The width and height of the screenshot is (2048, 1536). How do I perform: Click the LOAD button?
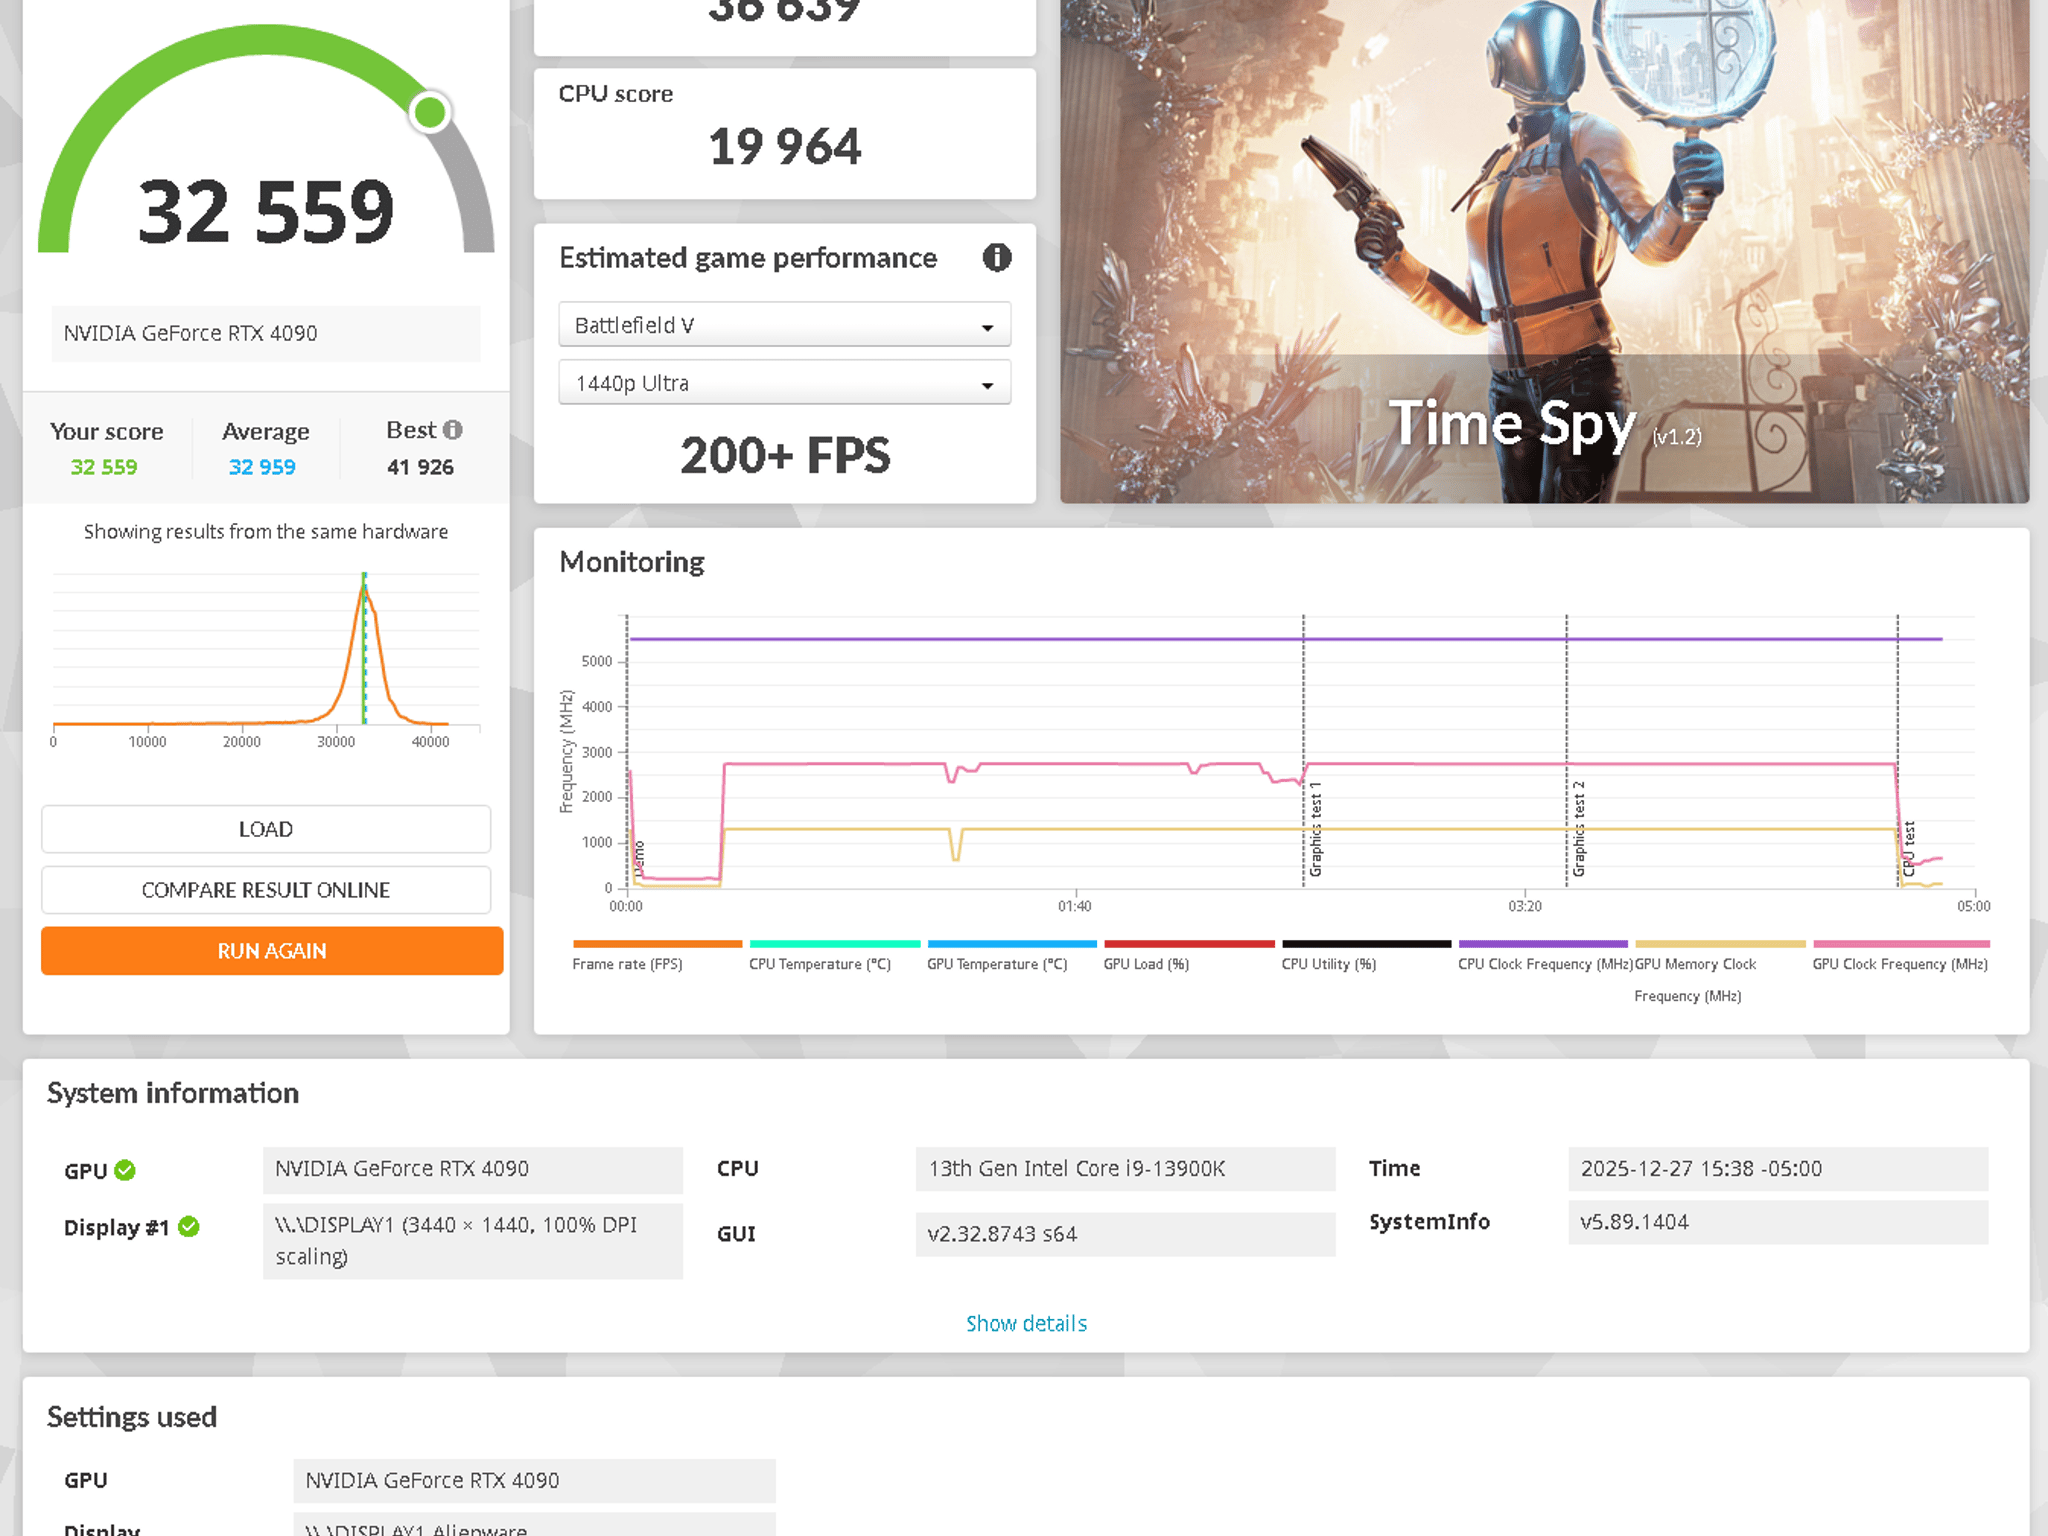coord(264,828)
